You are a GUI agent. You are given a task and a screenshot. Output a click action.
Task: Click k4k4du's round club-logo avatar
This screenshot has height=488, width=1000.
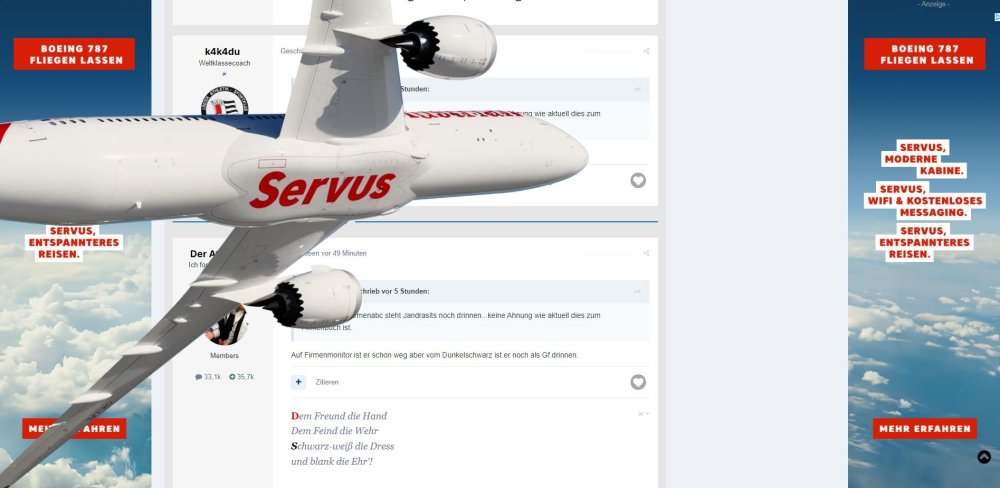point(224,102)
